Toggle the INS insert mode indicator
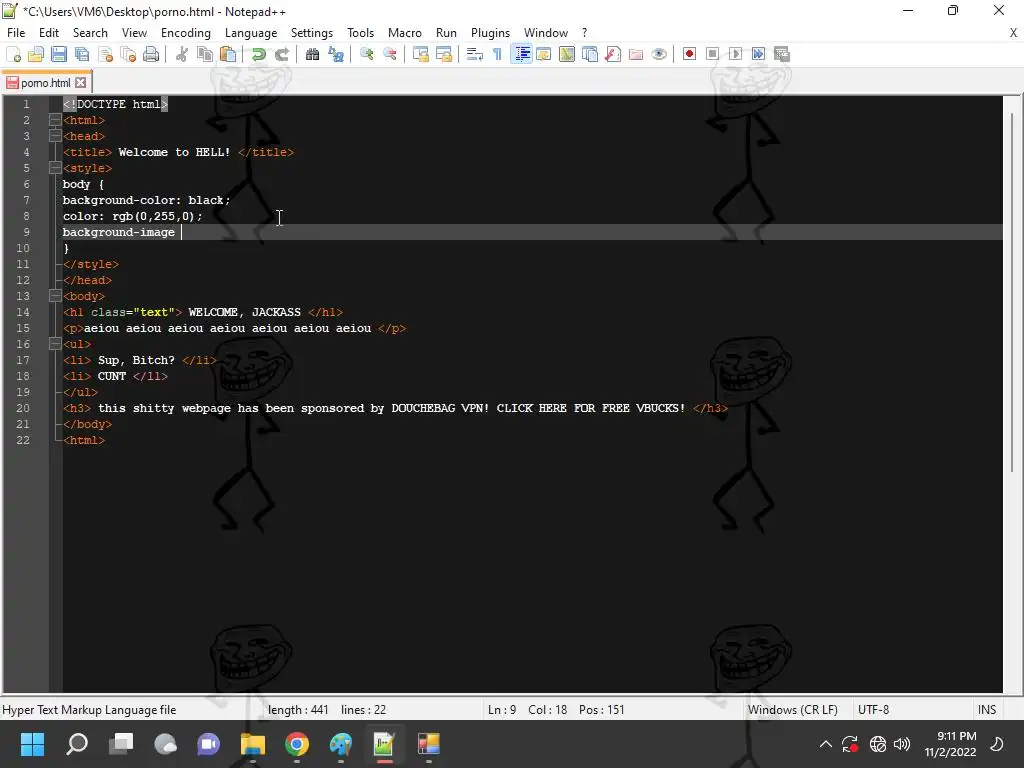Image resolution: width=1024 pixels, height=768 pixels. [x=987, y=710]
